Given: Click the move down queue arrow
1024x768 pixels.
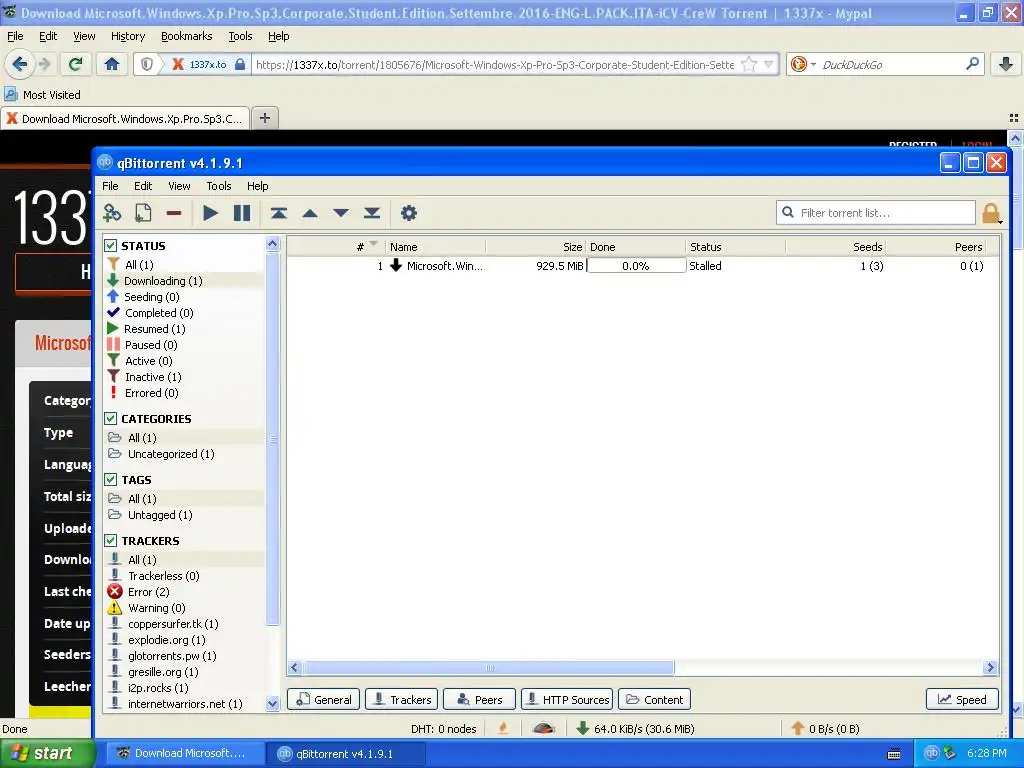Looking at the screenshot, I should (x=341, y=213).
